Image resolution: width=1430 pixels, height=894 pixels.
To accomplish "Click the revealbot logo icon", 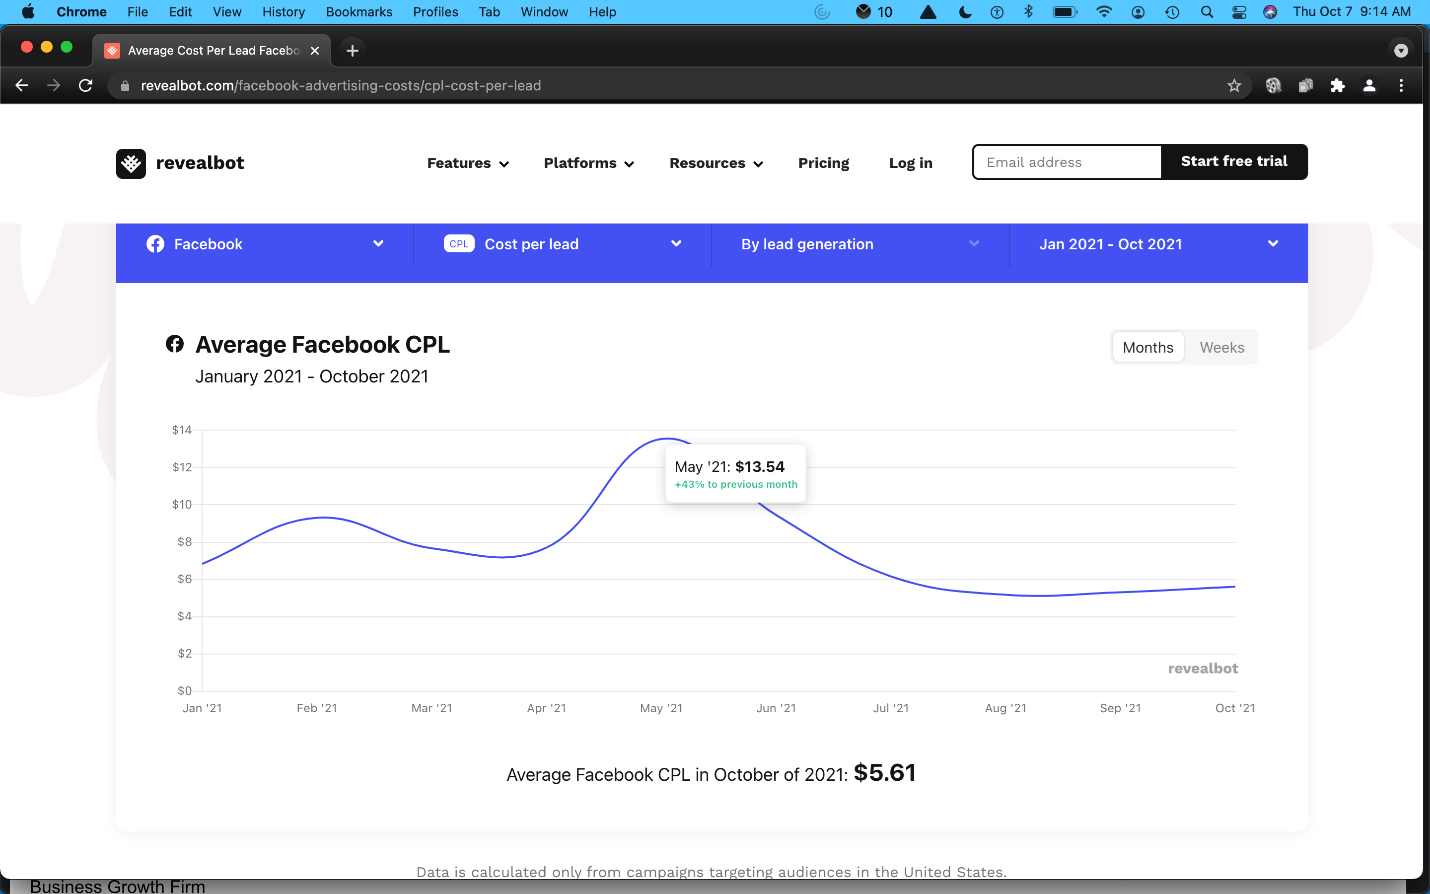I will click(x=131, y=163).
